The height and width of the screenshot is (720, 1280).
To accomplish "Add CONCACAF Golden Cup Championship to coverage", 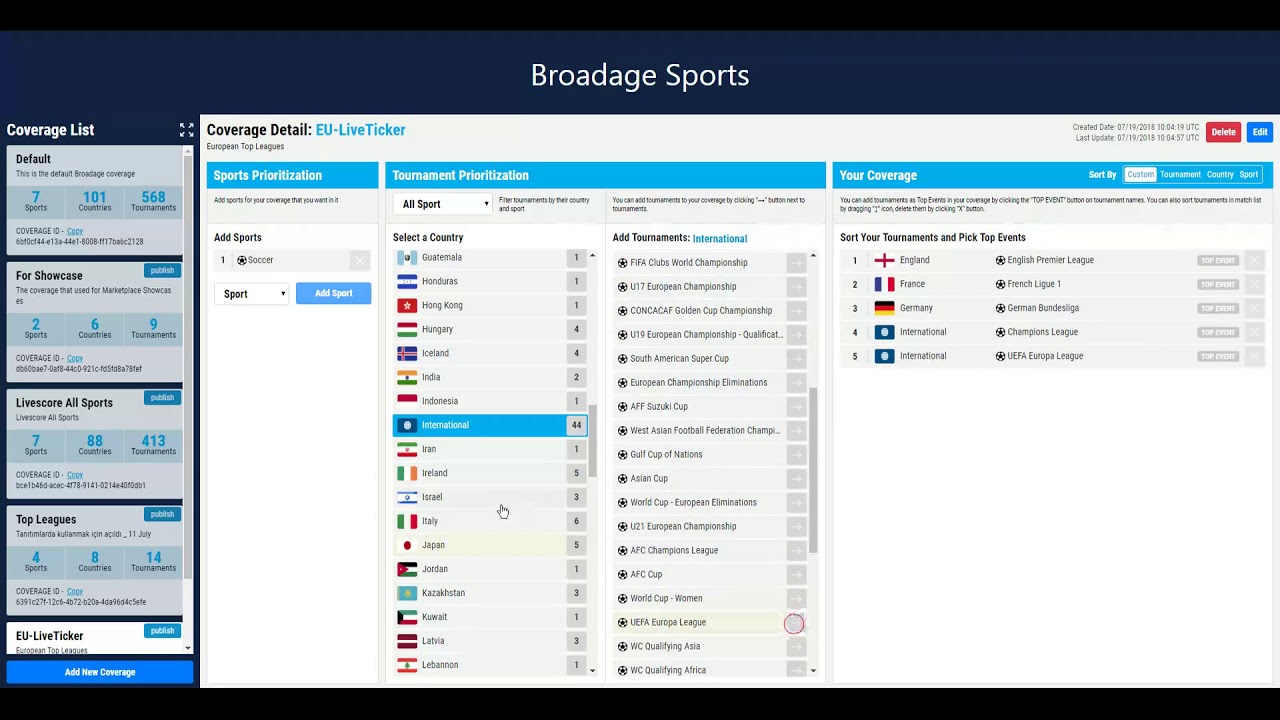I will [x=796, y=311].
